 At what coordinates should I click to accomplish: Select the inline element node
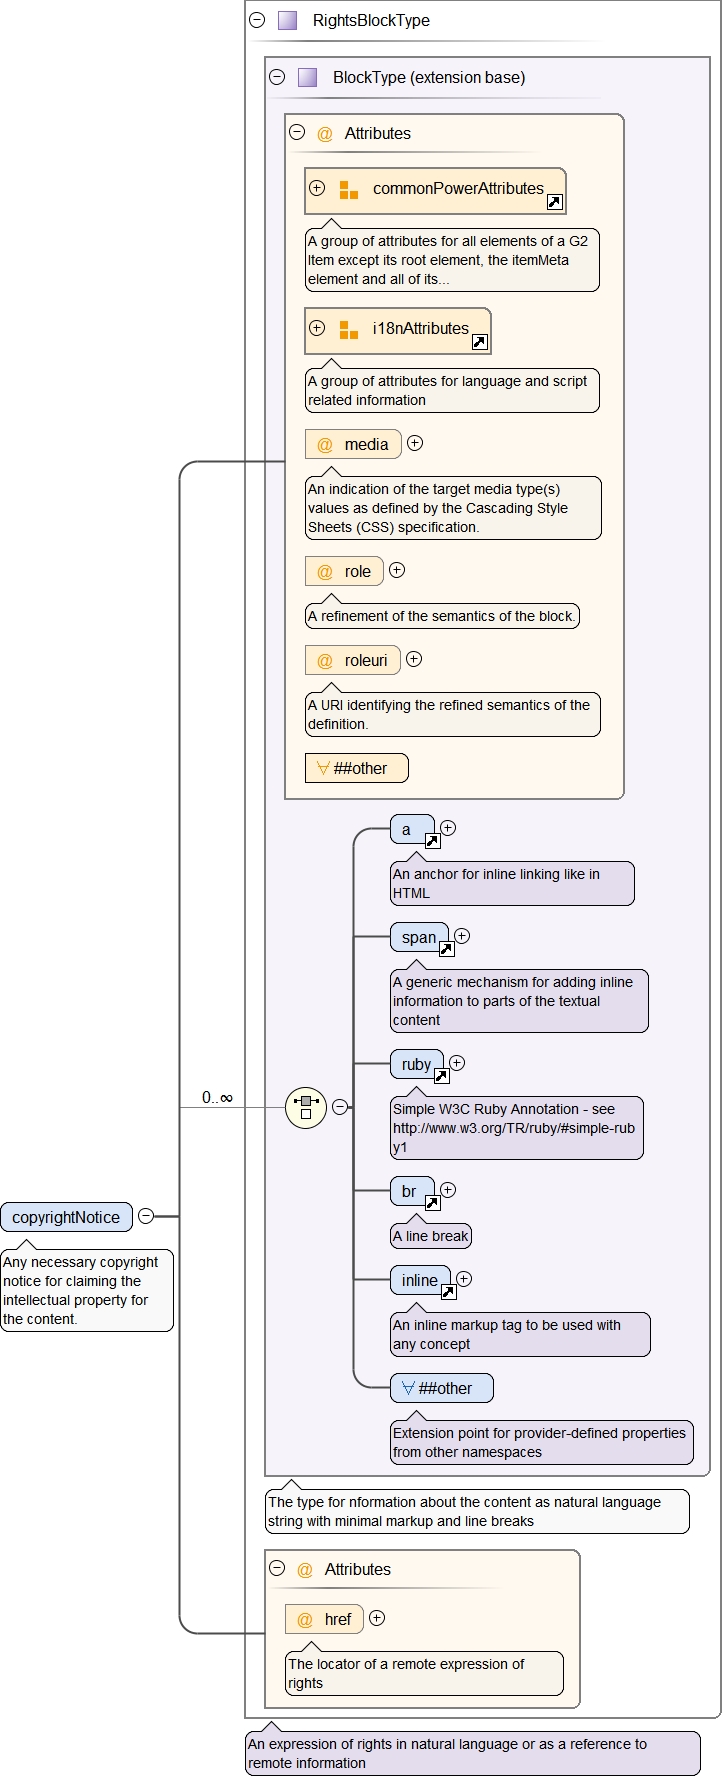[x=419, y=1280]
